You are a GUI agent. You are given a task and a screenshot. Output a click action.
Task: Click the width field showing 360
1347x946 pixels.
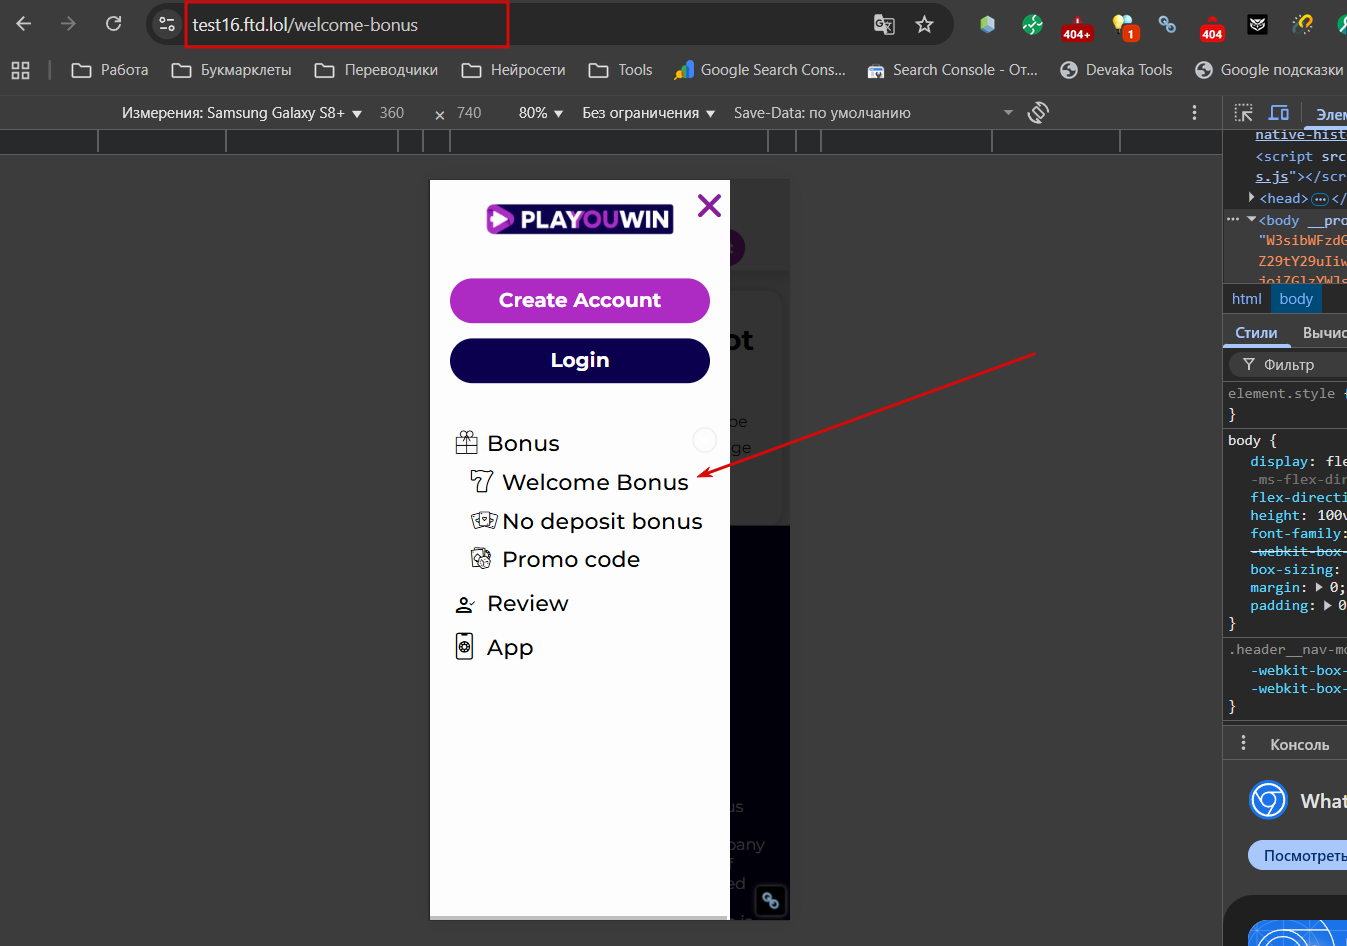(x=392, y=113)
